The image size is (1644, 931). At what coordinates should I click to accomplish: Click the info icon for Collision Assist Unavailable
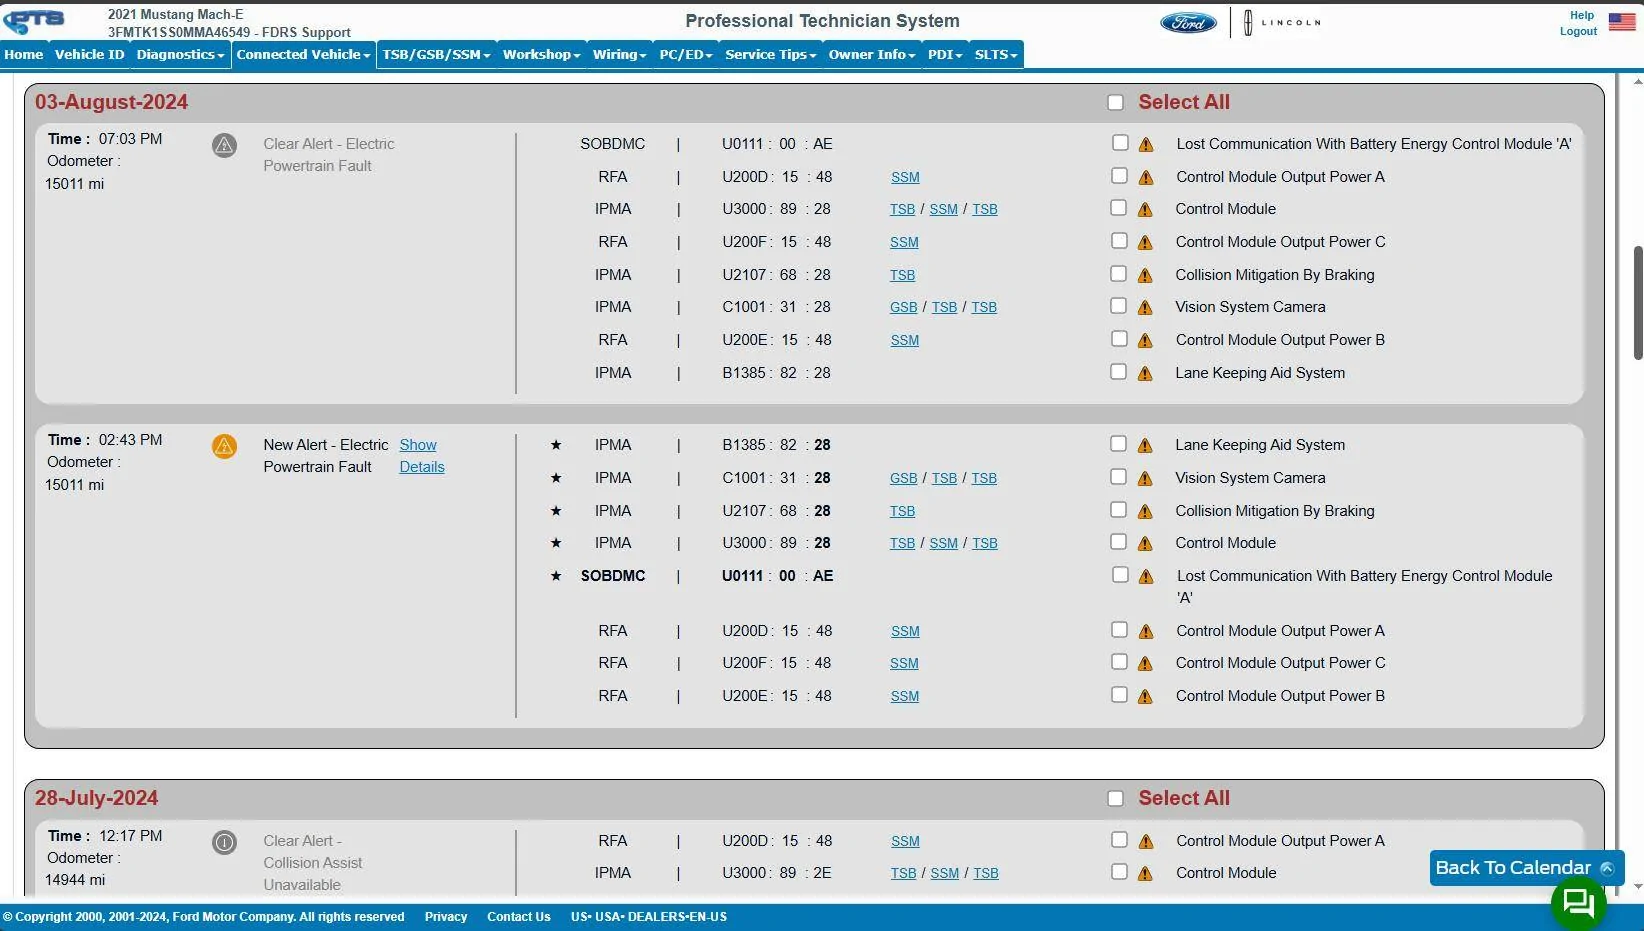tap(224, 842)
